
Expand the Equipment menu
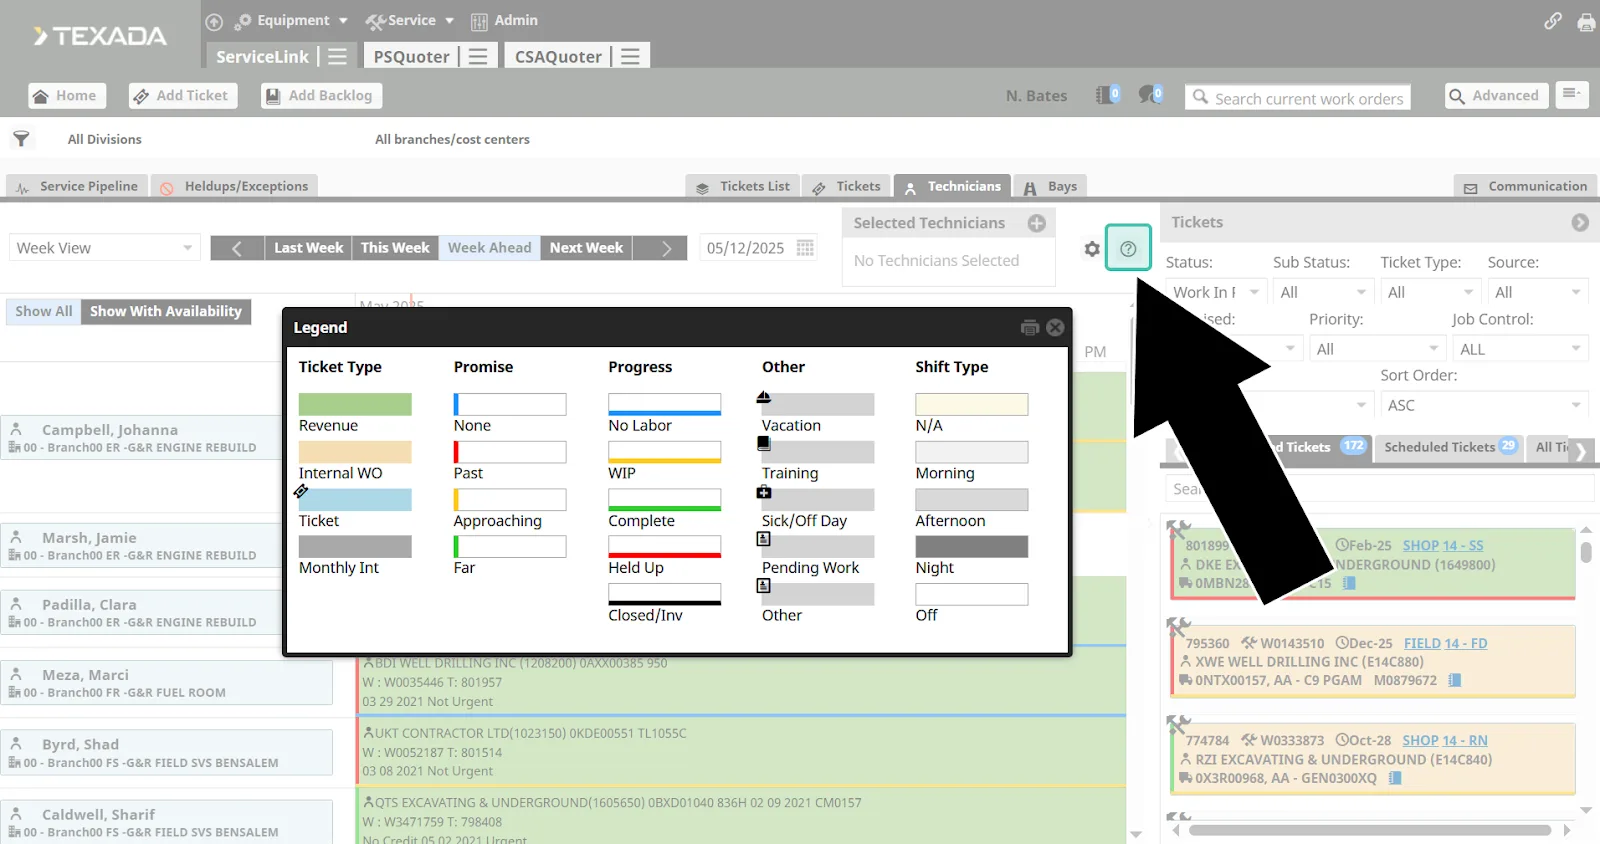(292, 20)
